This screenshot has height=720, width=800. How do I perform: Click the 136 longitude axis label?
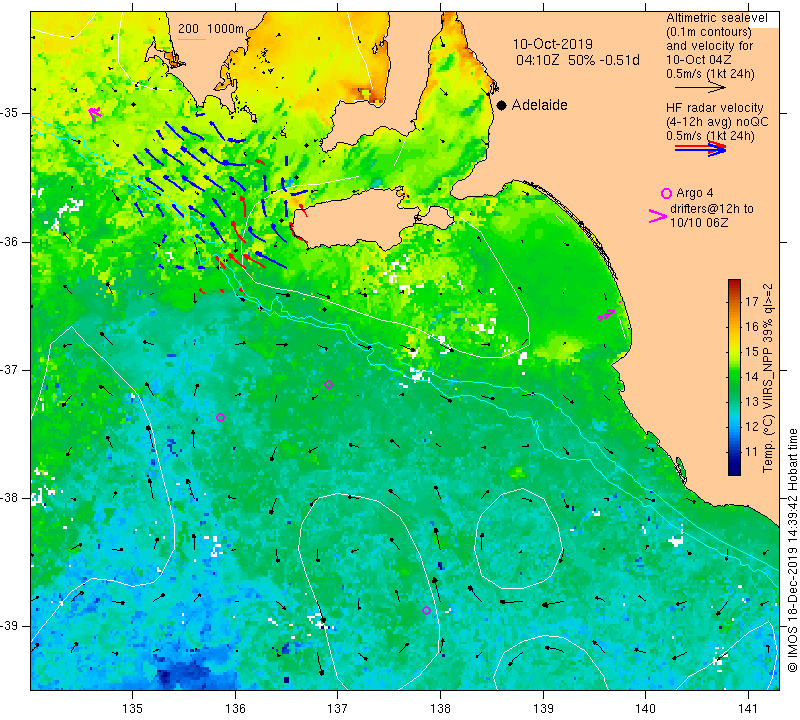[235, 709]
